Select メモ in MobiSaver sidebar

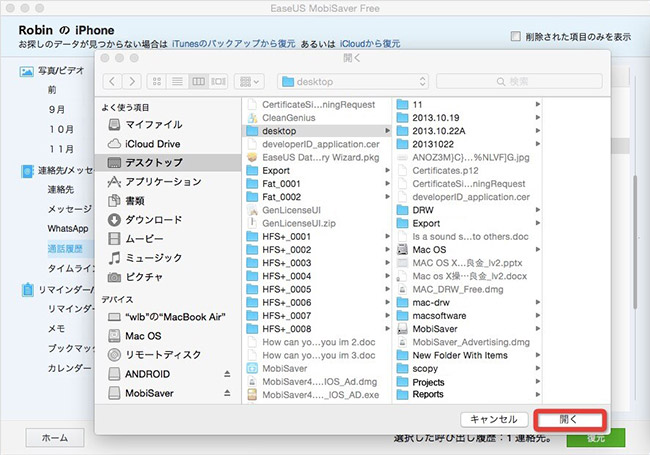(x=56, y=329)
